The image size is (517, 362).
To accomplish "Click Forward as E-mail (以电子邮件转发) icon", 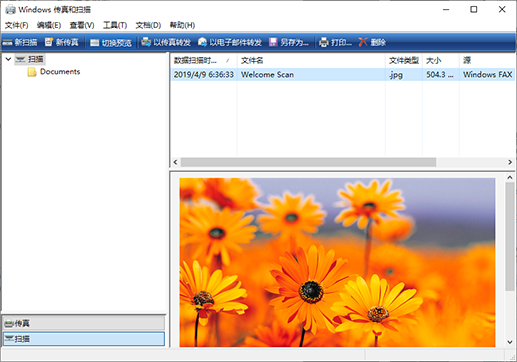I will point(202,42).
